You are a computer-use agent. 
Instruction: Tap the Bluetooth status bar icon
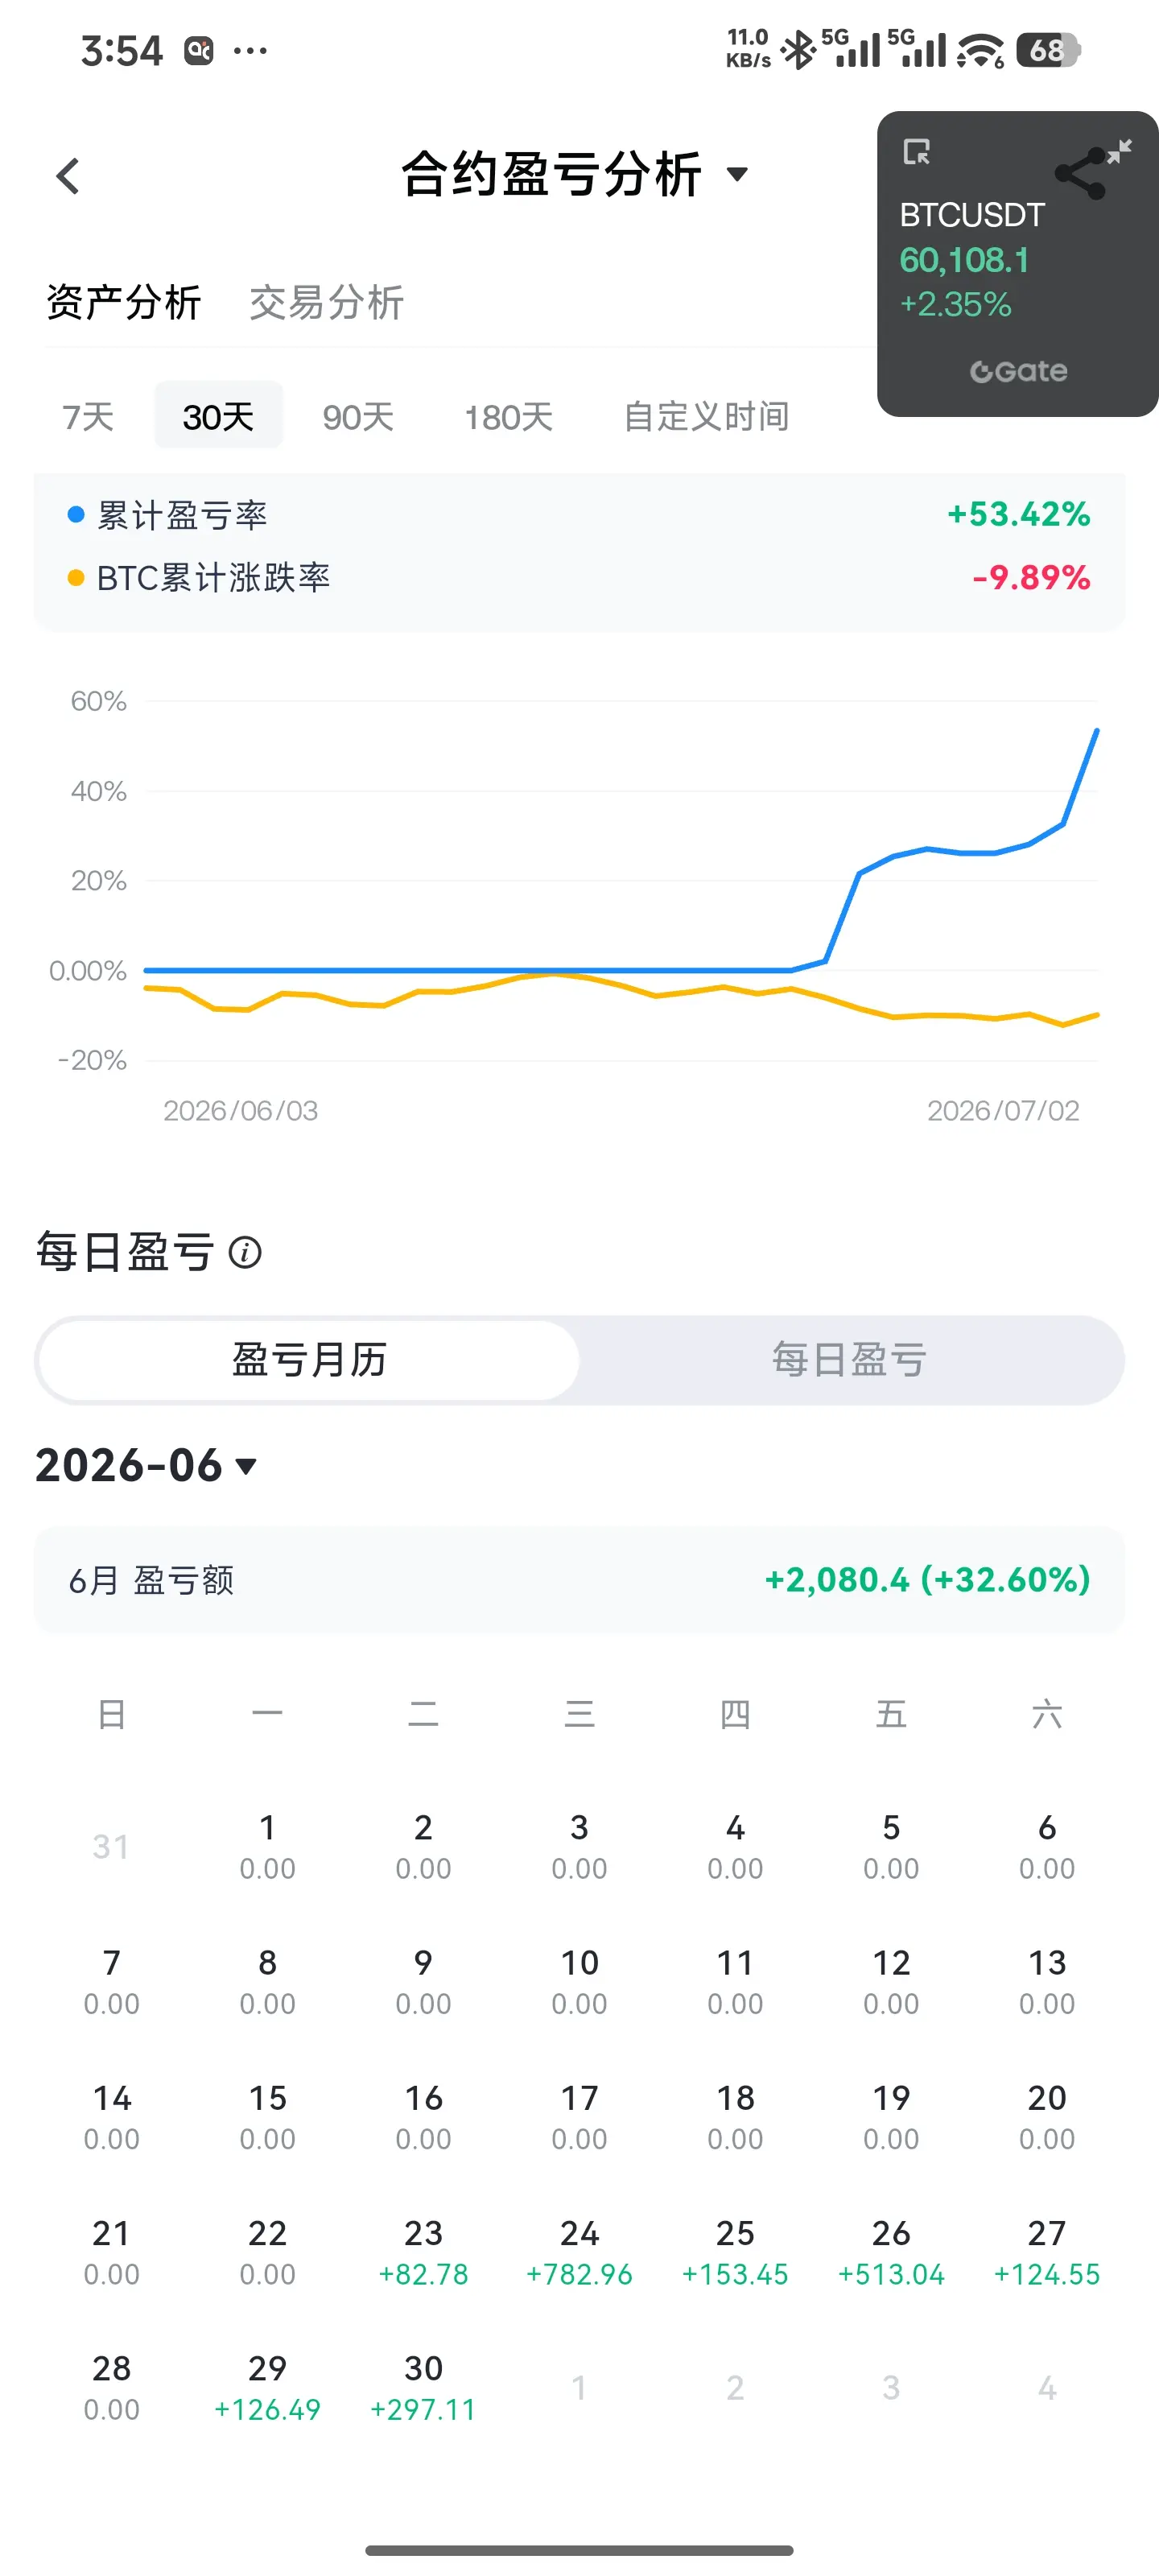[x=798, y=49]
